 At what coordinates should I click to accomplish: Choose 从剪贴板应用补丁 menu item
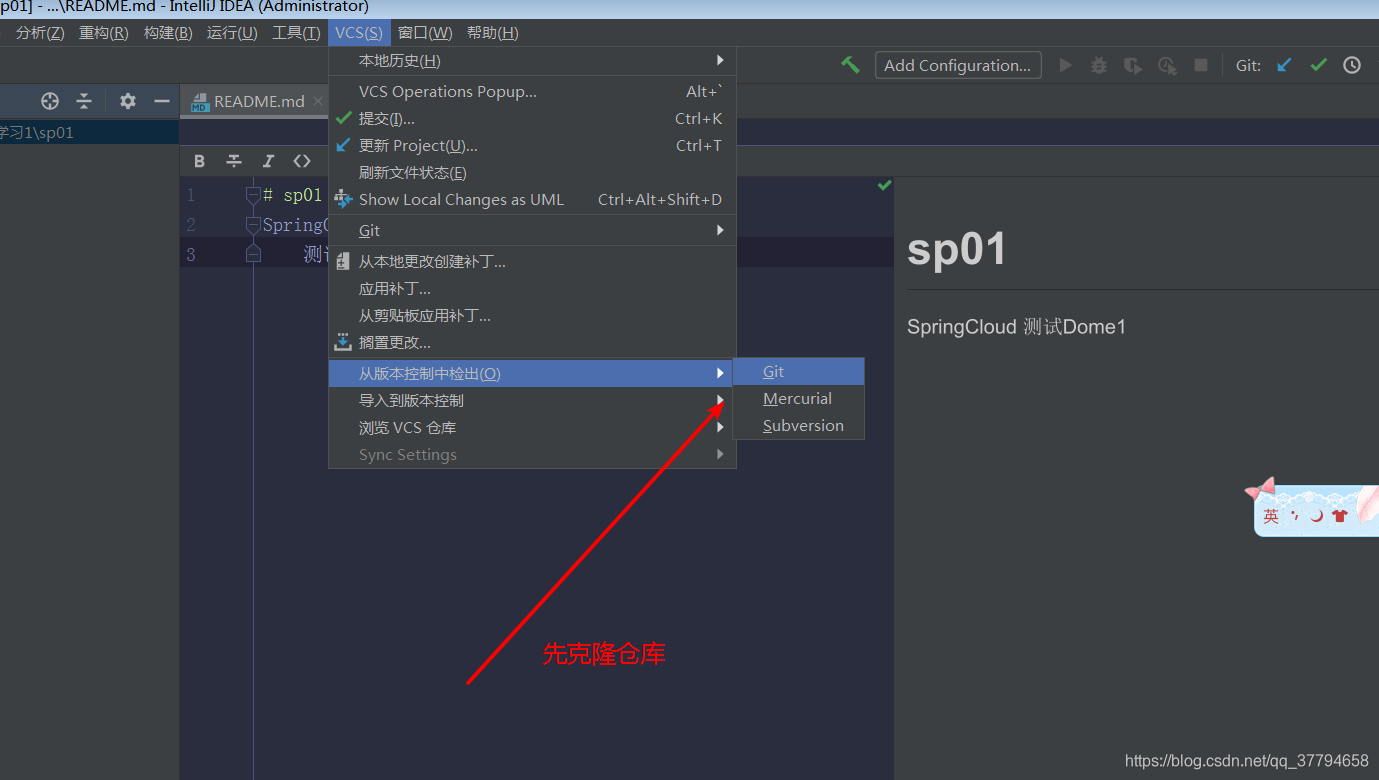tap(533, 316)
